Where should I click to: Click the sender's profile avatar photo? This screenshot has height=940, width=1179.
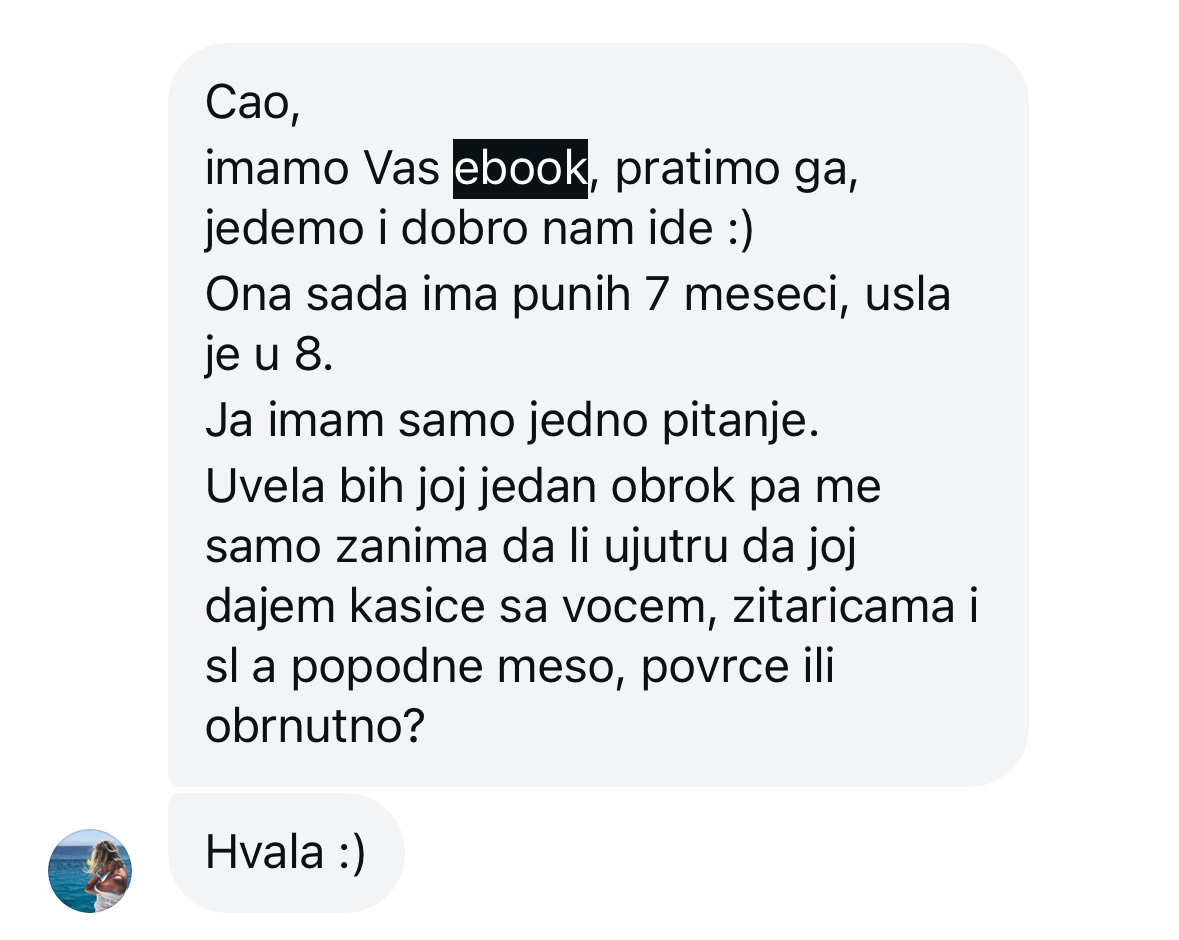point(90,870)
